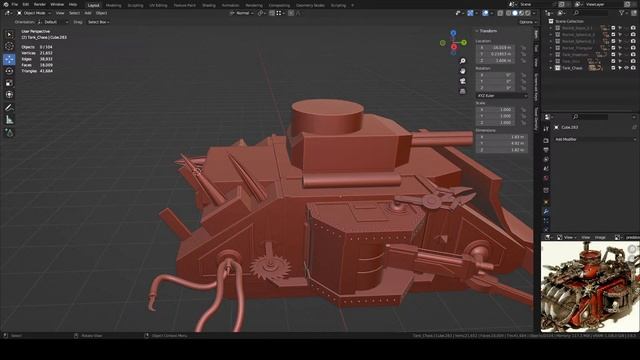640x360 pixels.
Task: Select the Annotate pencil tool
Action: (x=9, y=108)
